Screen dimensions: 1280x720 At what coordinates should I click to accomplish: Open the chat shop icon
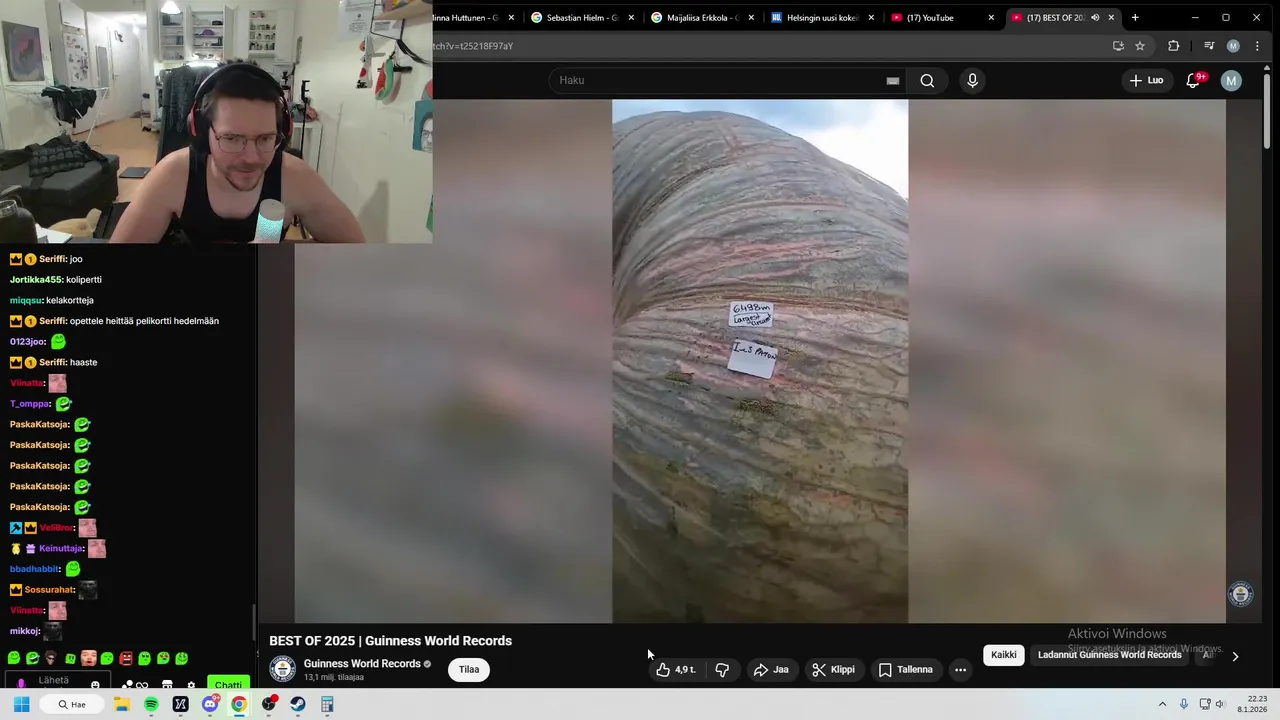coord(167,686)
